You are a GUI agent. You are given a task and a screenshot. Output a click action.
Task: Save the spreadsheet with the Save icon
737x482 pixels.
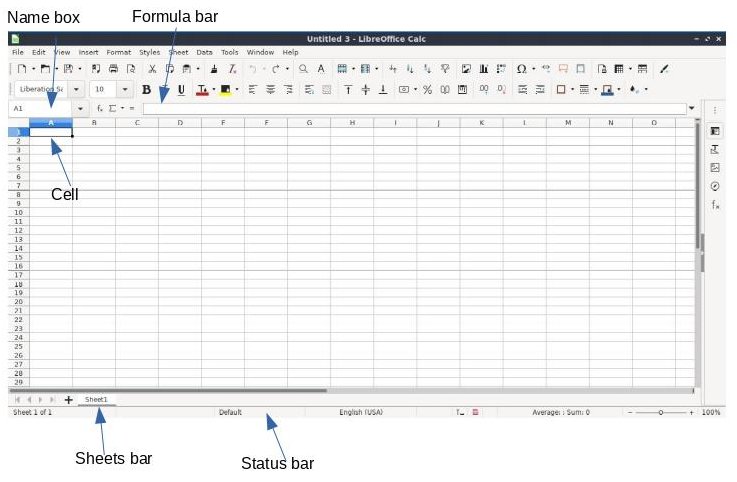pos(68,69)
